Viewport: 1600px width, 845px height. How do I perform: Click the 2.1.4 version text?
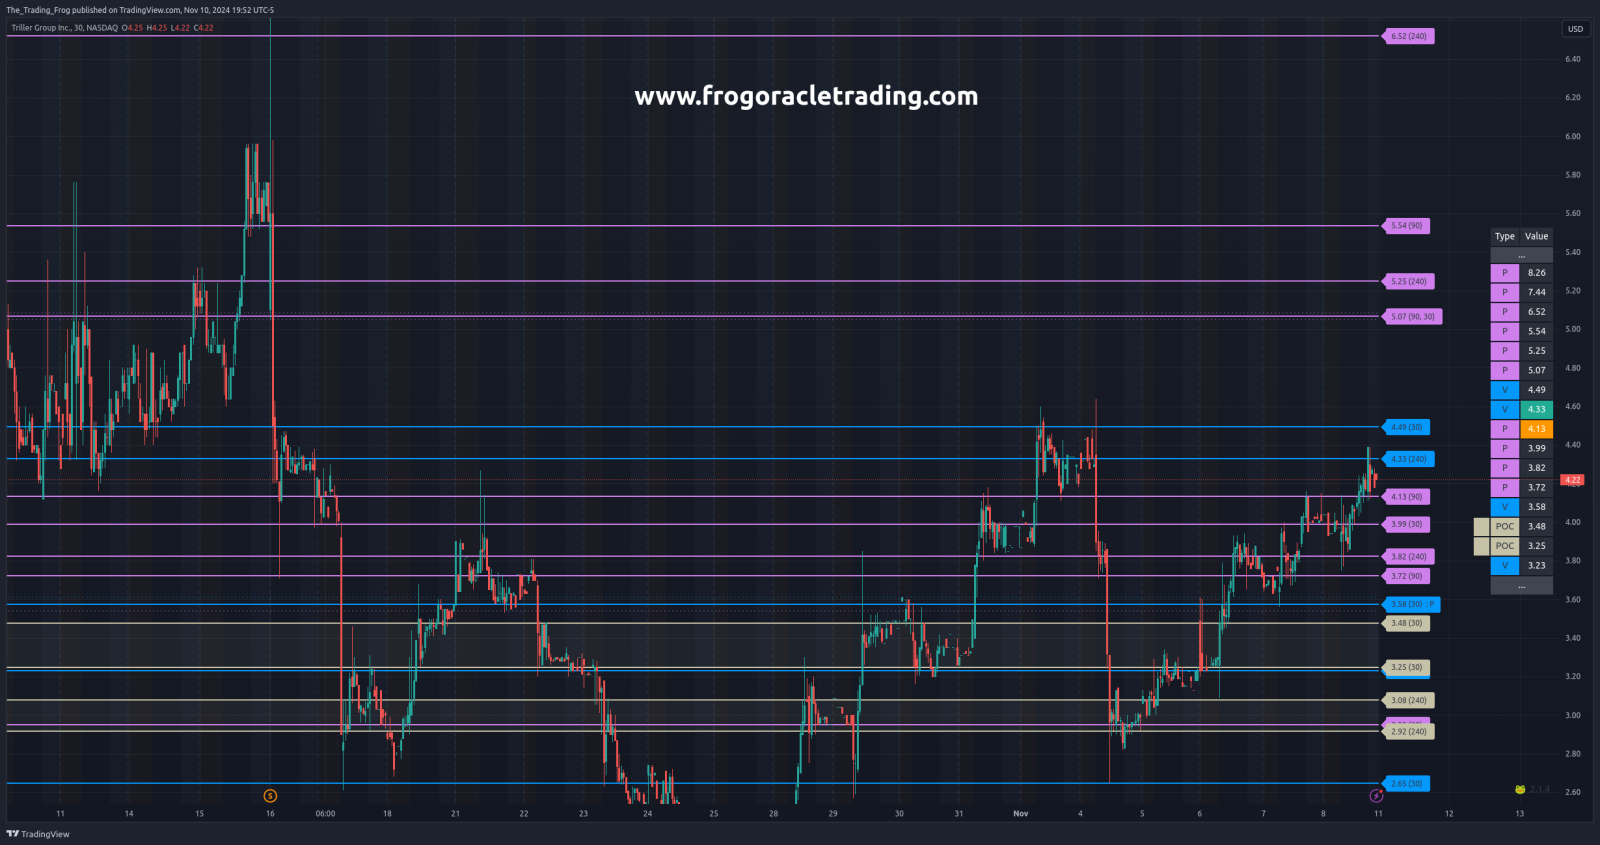point(1540,790)
